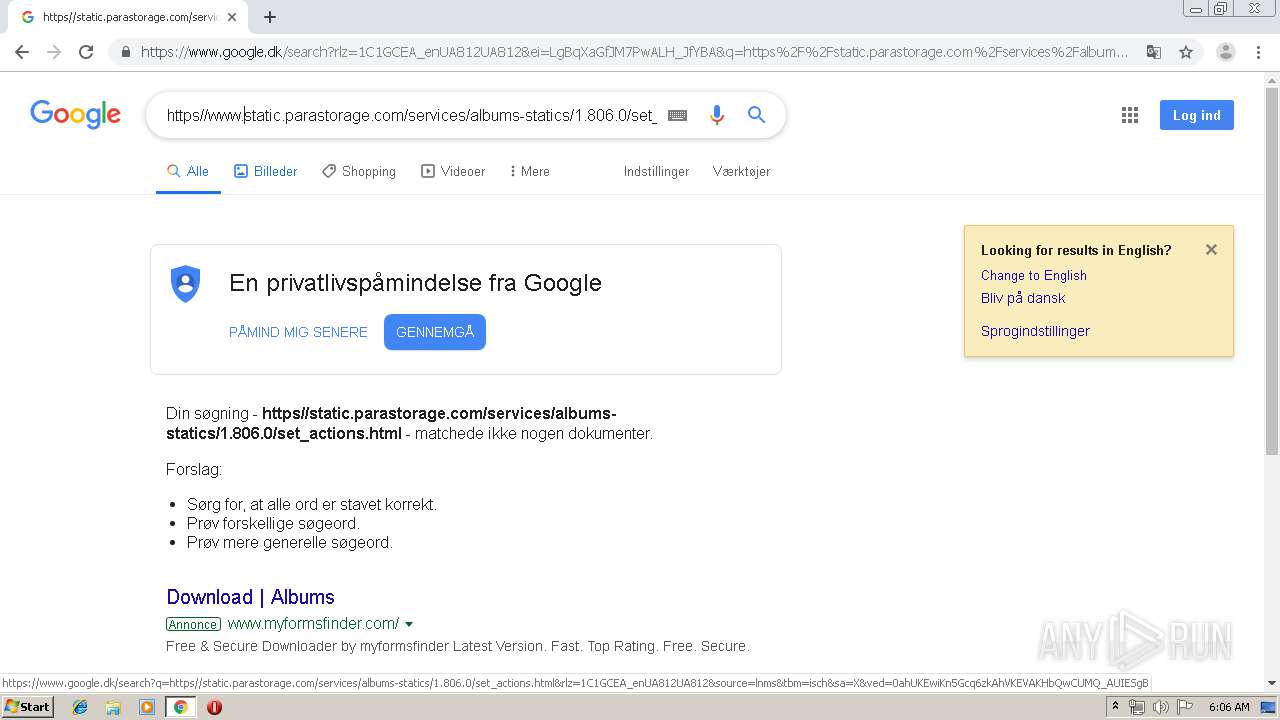1280x720 pixels.
Task: Click the taskbar clock 6:06 AM
Action: 1229,707
